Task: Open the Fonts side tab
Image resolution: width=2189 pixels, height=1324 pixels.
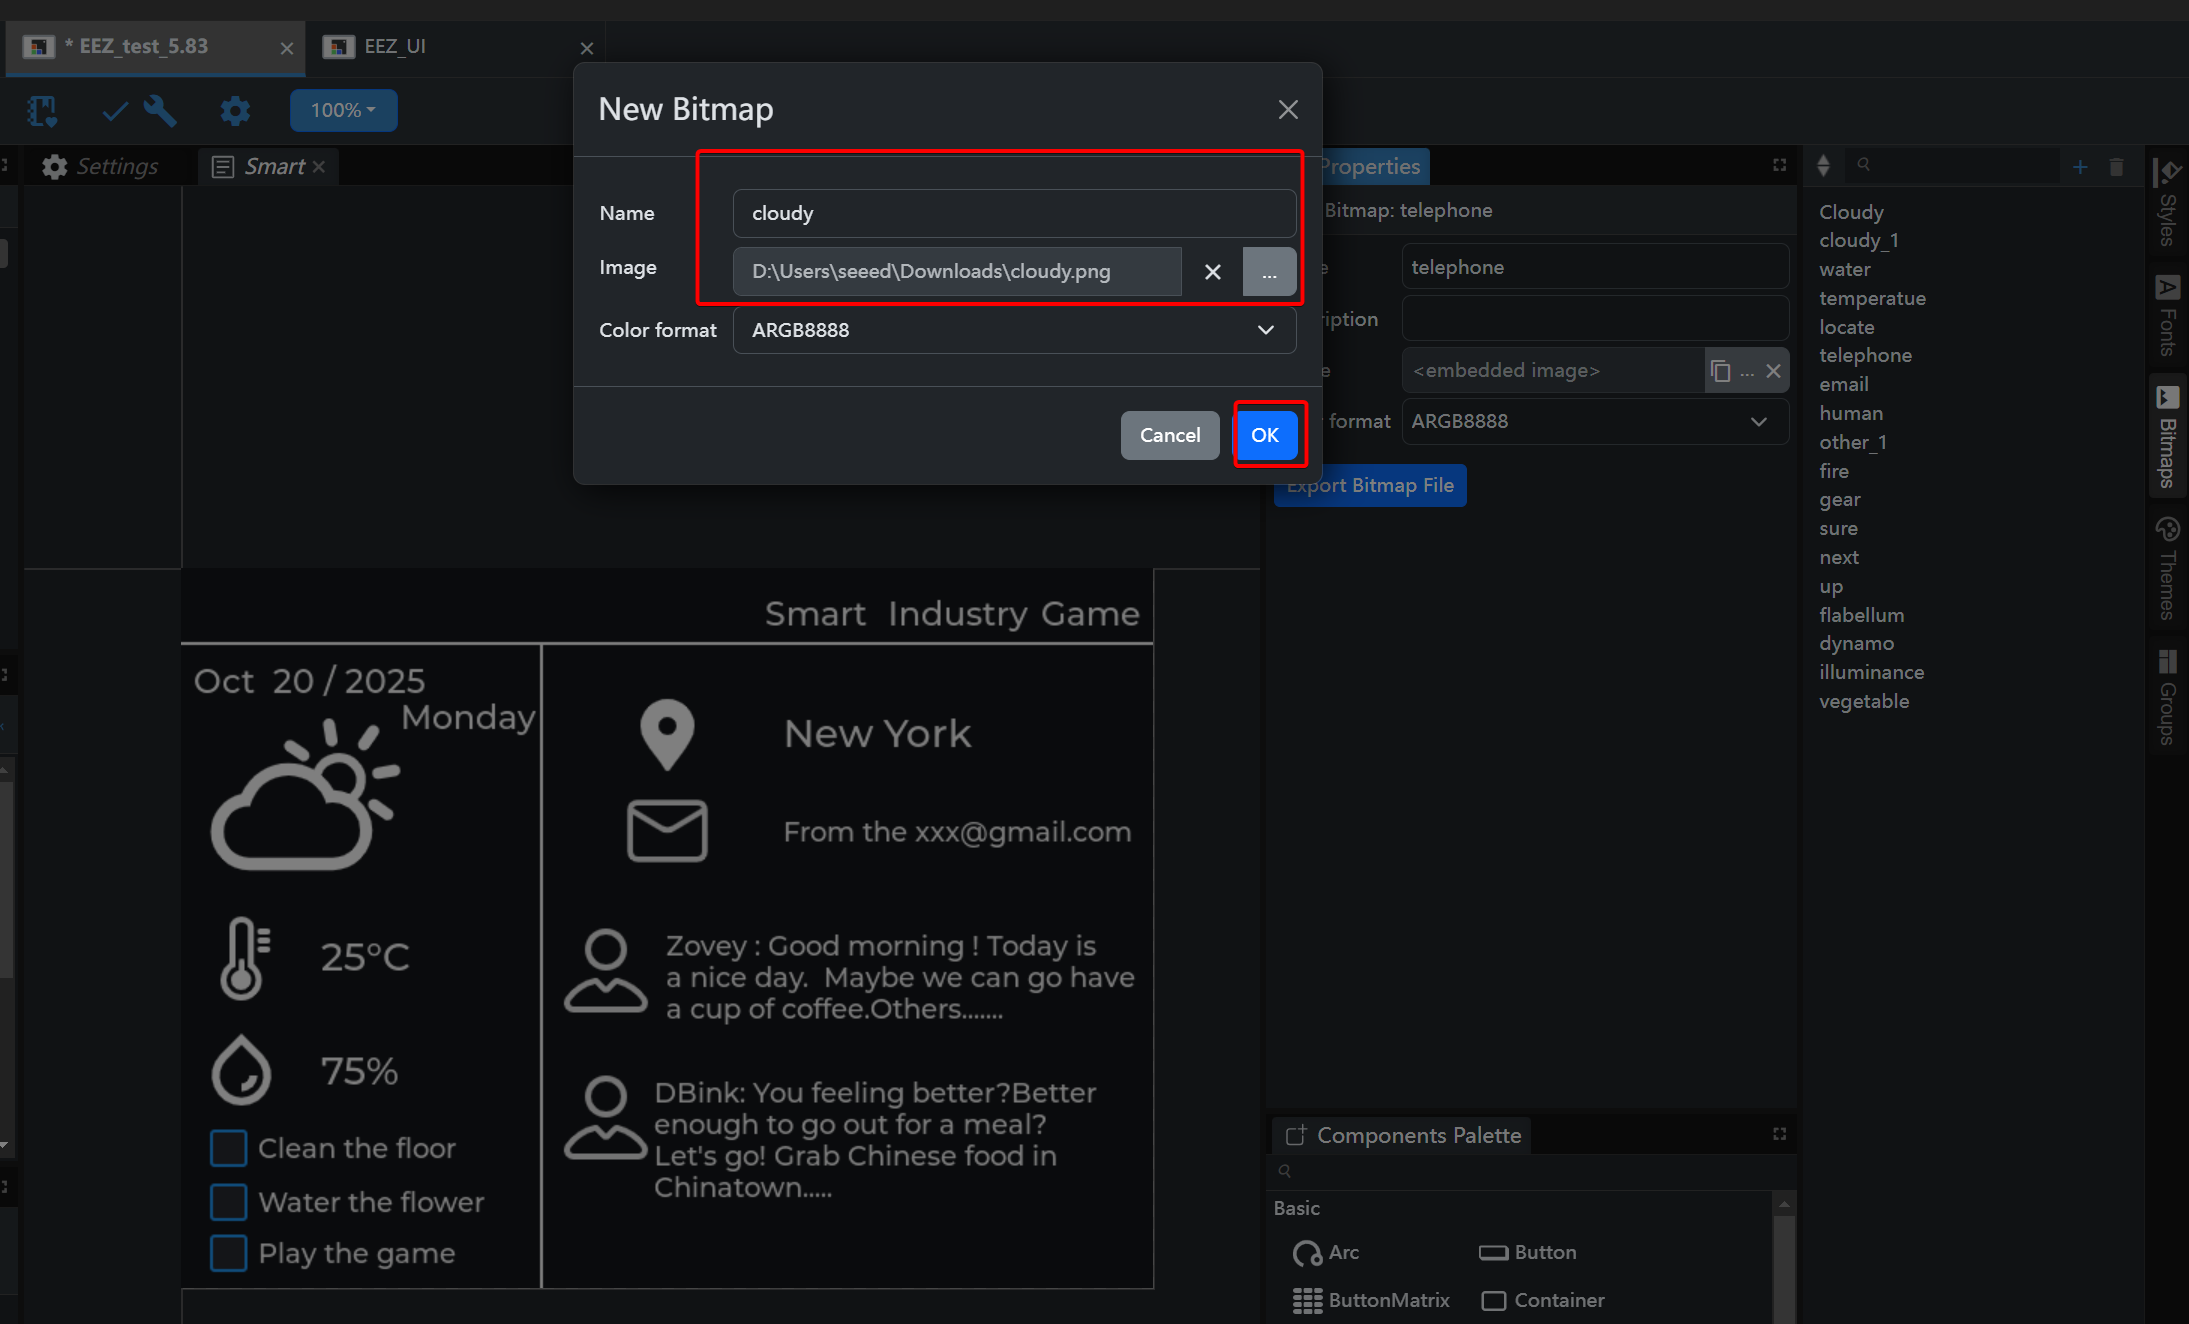Action: tap(2167, 316)
